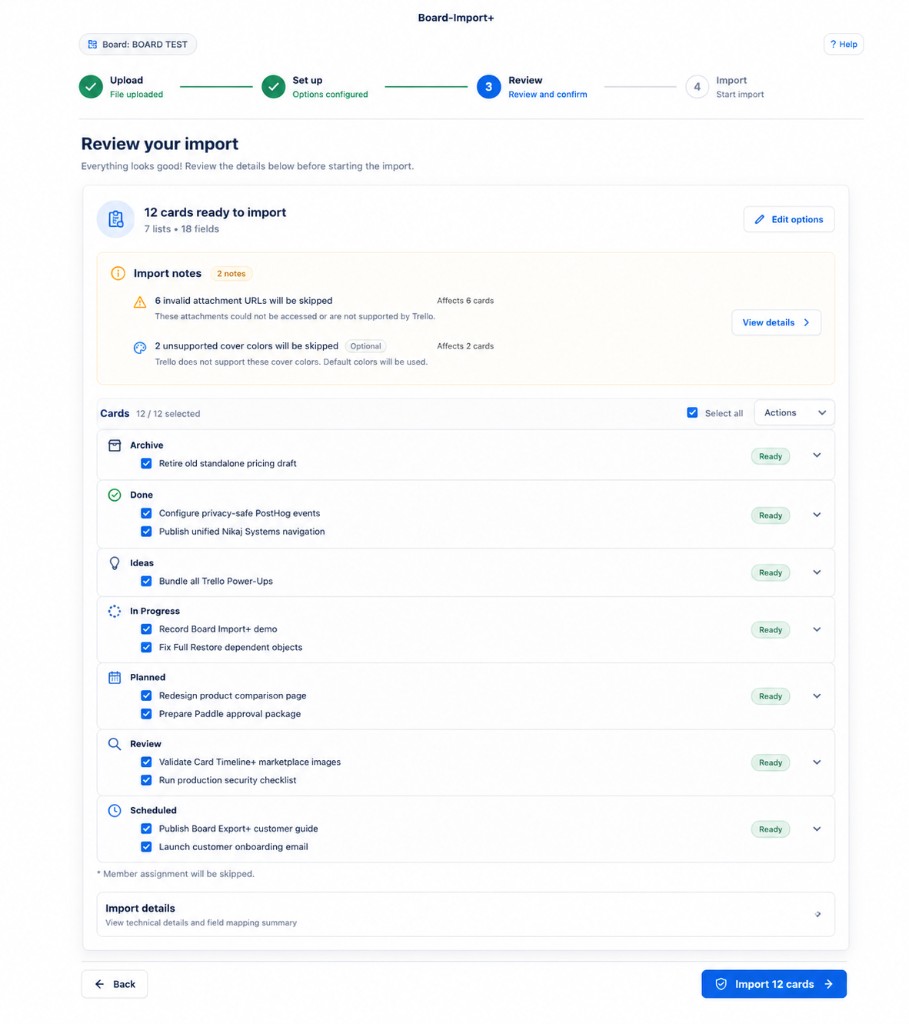The height and width of the screenshot is (1024, 909).
Task: Click Import 12 cards button
Action: point(774,984)
